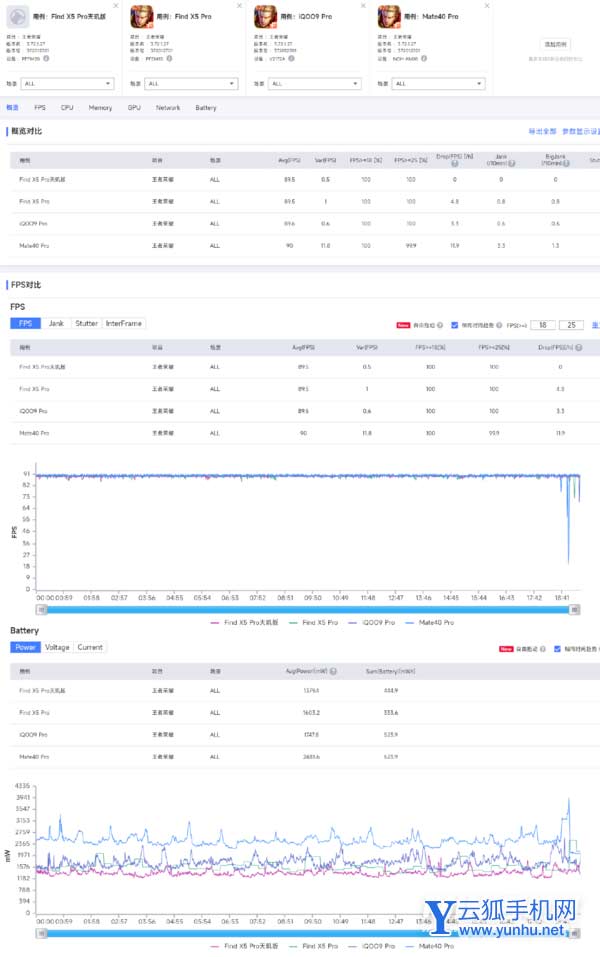
Task: Toggle the FPS section trend checkbox
Action: point(455,325)
